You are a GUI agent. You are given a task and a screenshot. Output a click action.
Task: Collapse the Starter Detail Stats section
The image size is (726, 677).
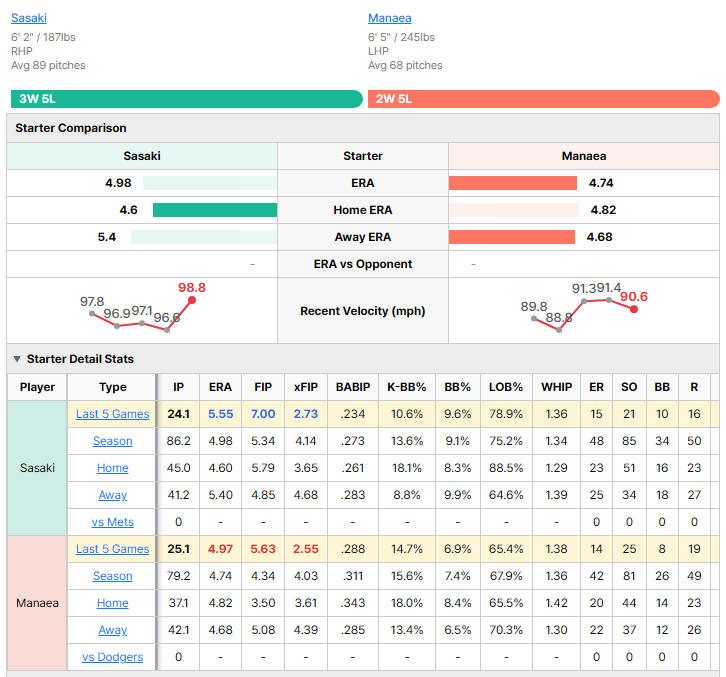tap(17, 359)
